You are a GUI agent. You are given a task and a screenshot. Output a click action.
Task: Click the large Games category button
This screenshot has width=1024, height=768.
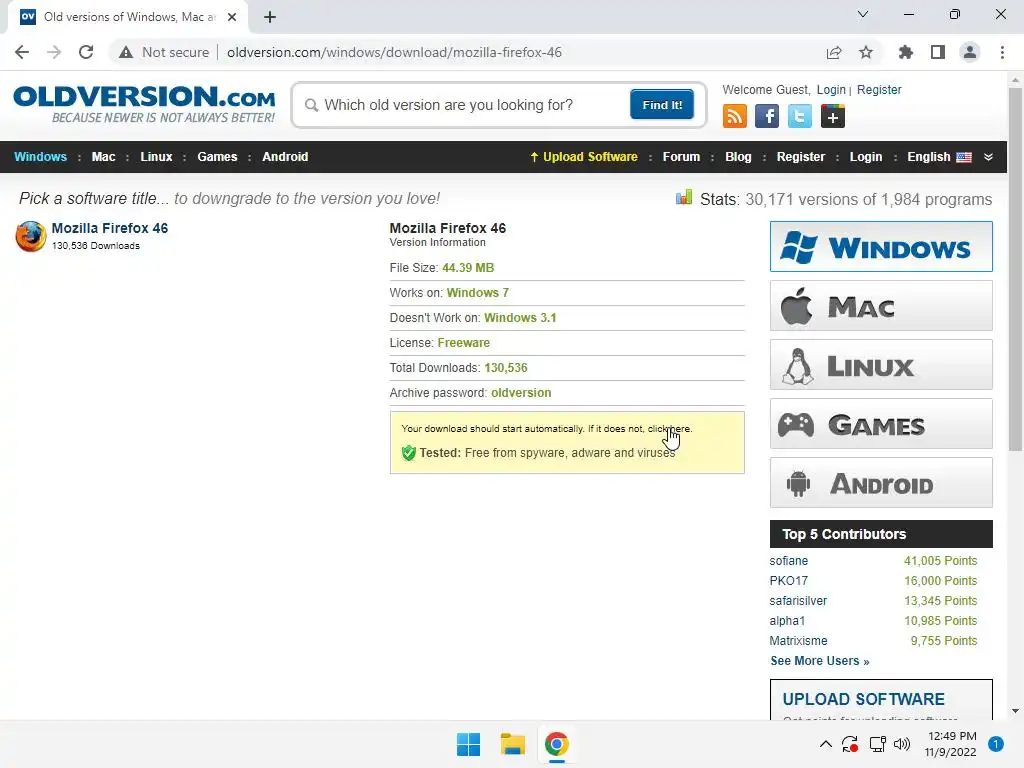point(881,424)
